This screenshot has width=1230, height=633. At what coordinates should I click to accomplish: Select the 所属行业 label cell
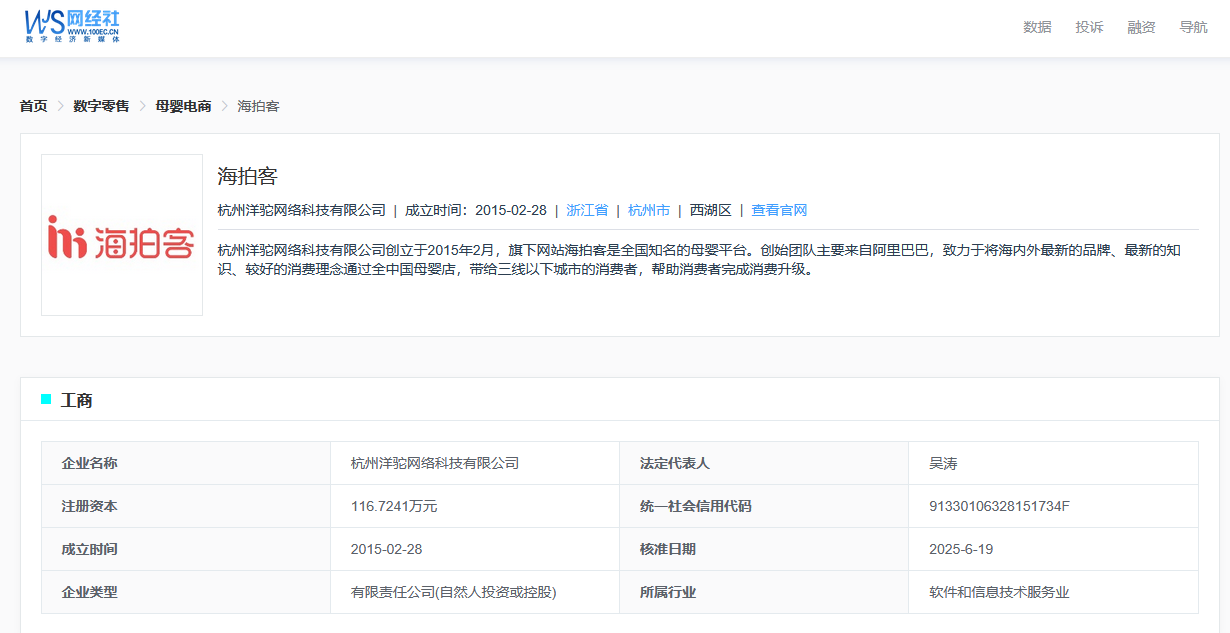point(764,592)
